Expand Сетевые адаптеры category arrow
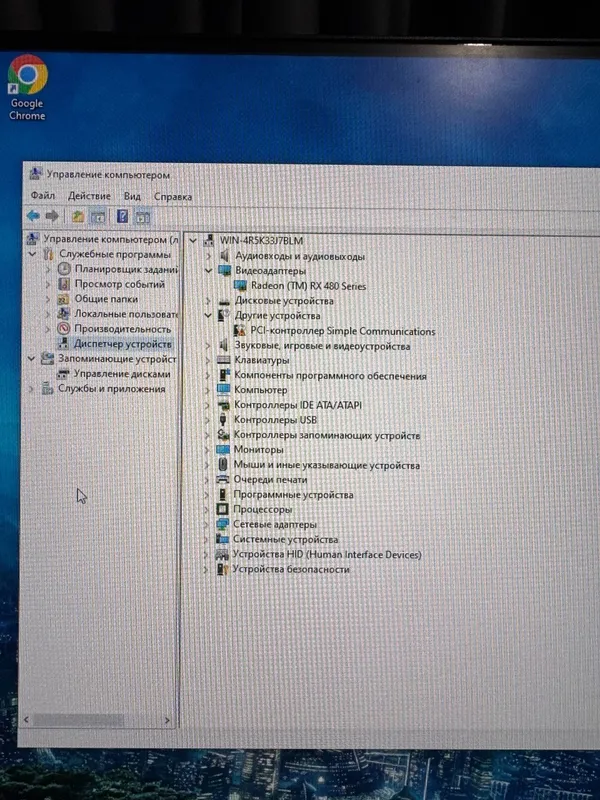 [x=206, y=524]
